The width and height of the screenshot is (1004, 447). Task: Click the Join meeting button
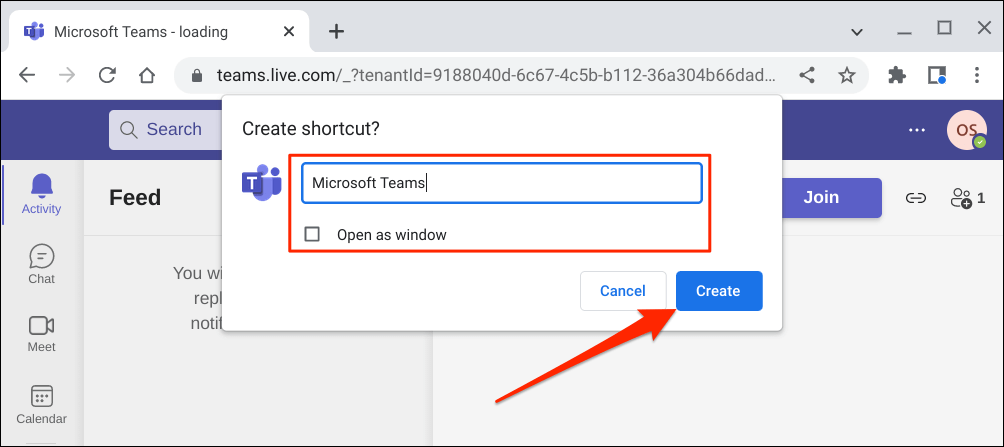pos(820,197)
